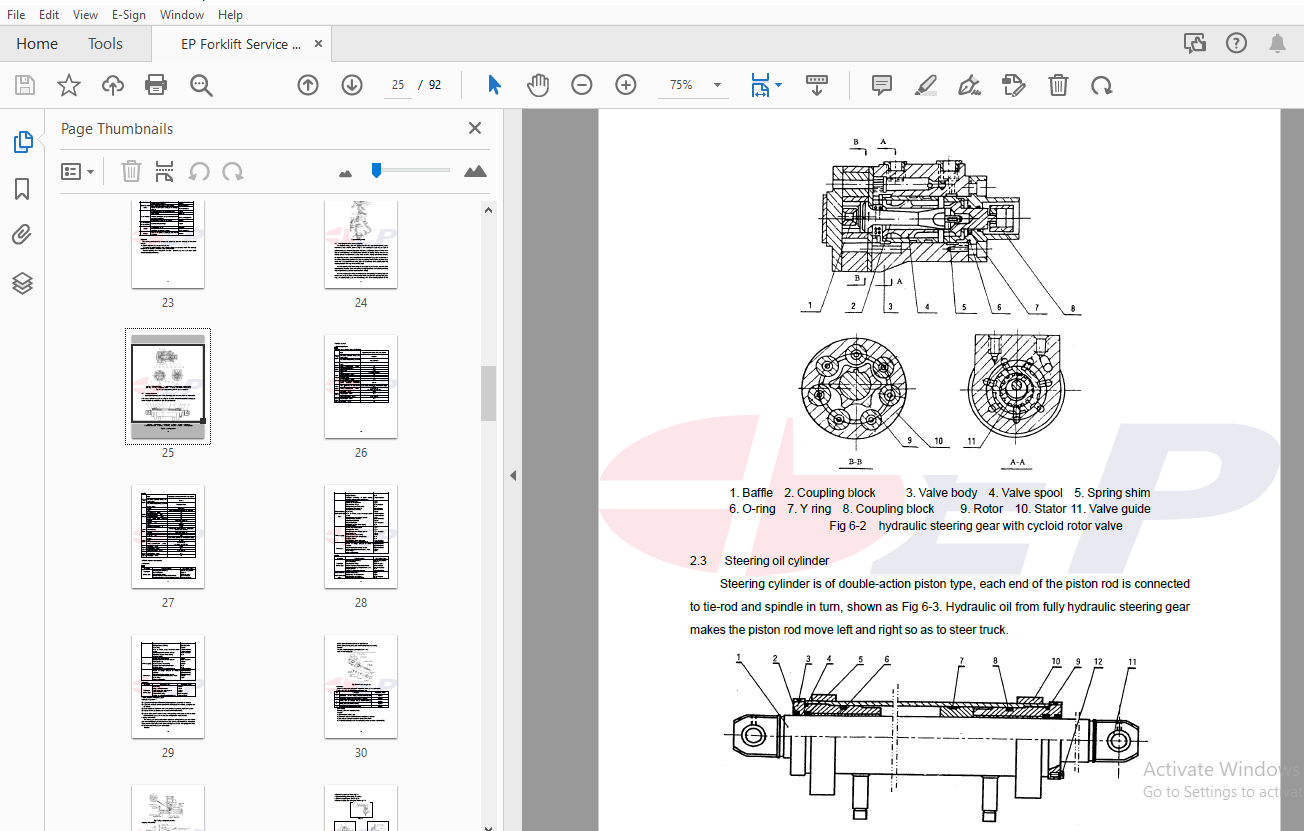This screenshot has height=831, width=1304.
Task: Open find text magnifier tool
Action: click(x=201, y=85)
